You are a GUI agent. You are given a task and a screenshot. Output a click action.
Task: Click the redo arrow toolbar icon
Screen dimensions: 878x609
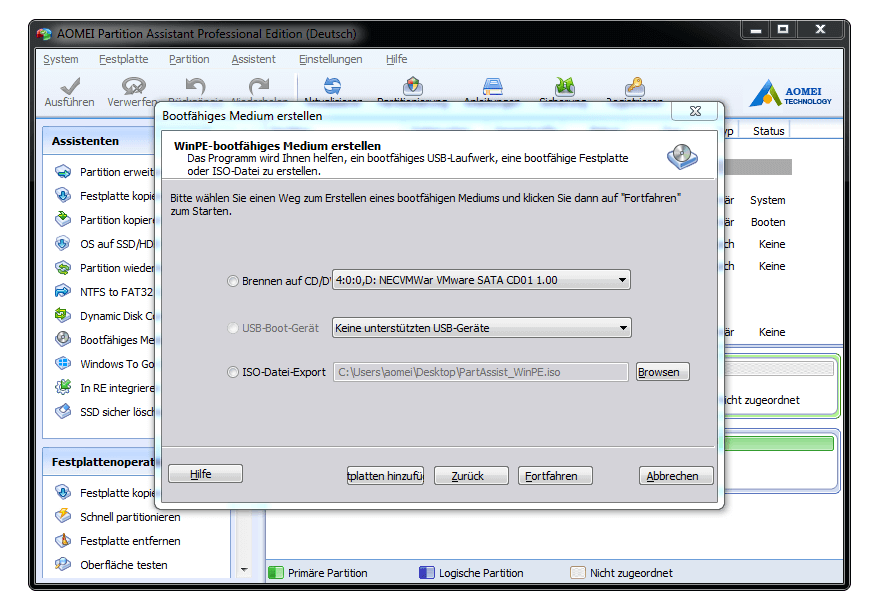point(259,86)
